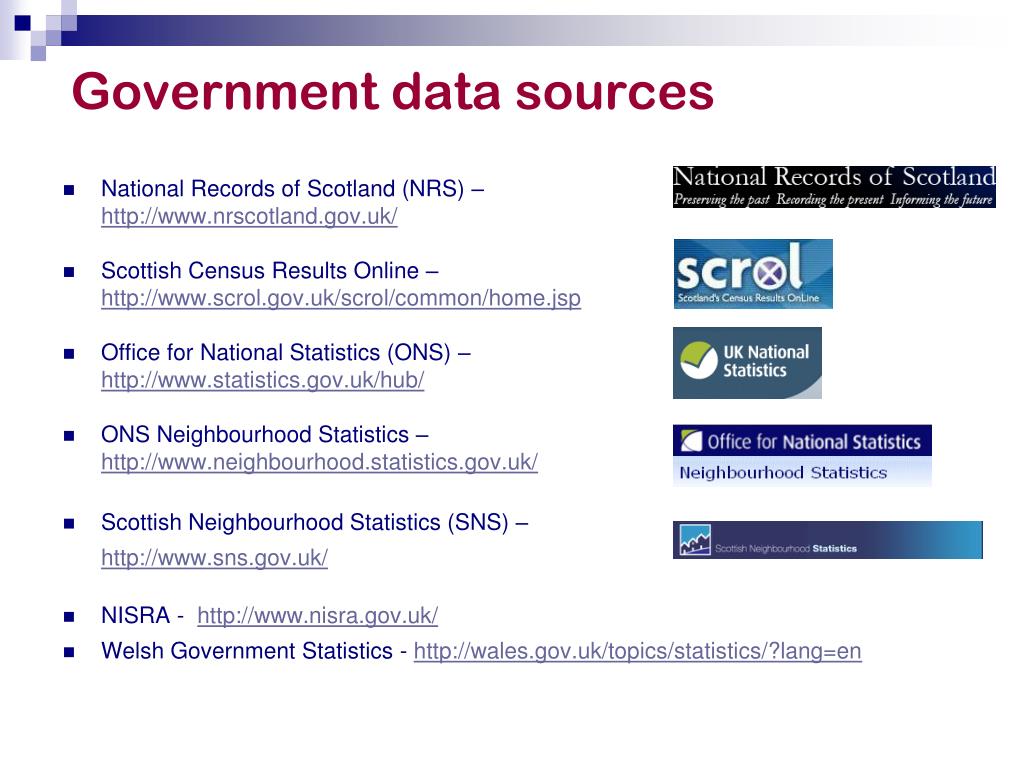This screenshot has height=768, width=1024.
Task: Open the sns.gov.uk hyperlink
Action: [x=214, y=558]
